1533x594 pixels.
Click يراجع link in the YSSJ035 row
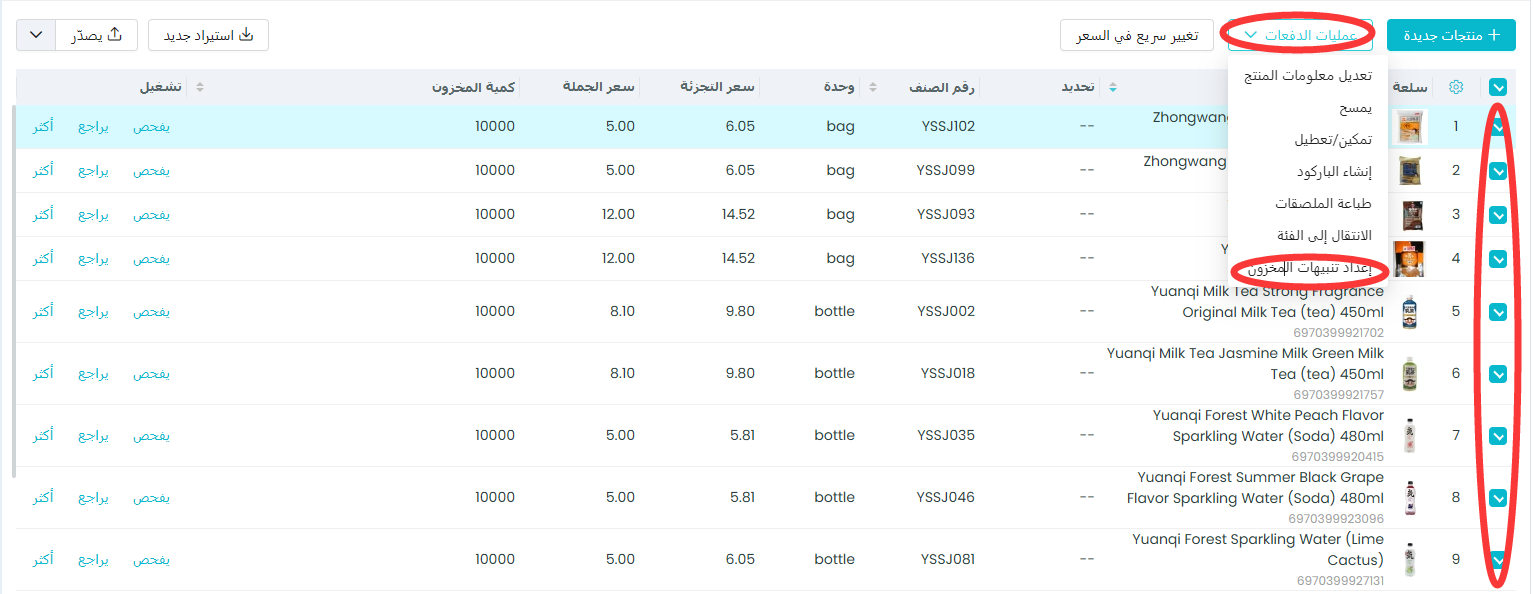pyautogui.click(x=93, y=435)
